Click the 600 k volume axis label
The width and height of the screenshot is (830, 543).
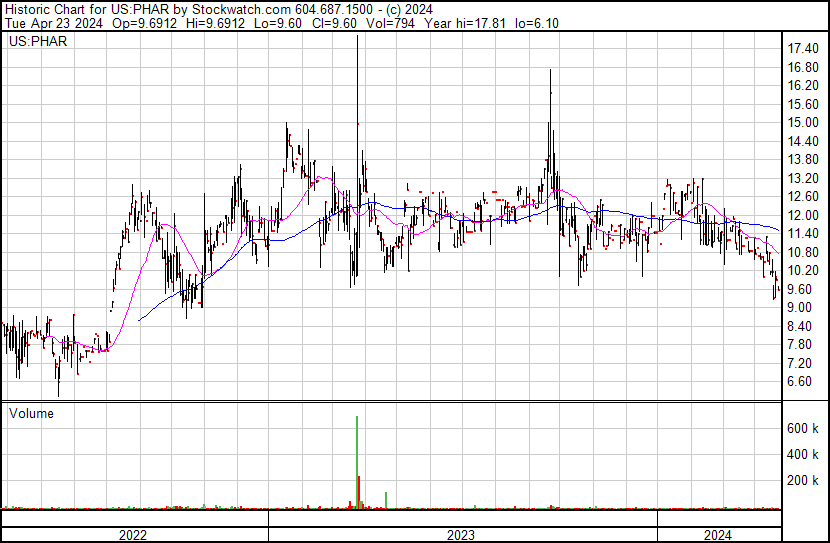tap(803, 428)
